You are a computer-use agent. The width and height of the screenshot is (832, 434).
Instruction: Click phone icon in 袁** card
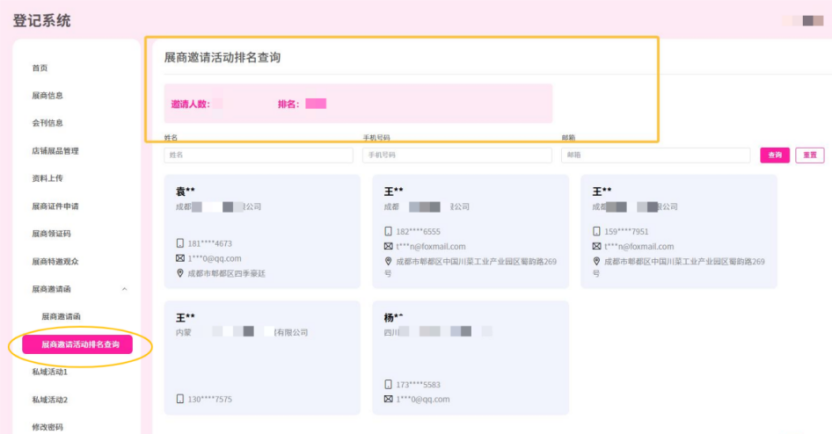180,243
